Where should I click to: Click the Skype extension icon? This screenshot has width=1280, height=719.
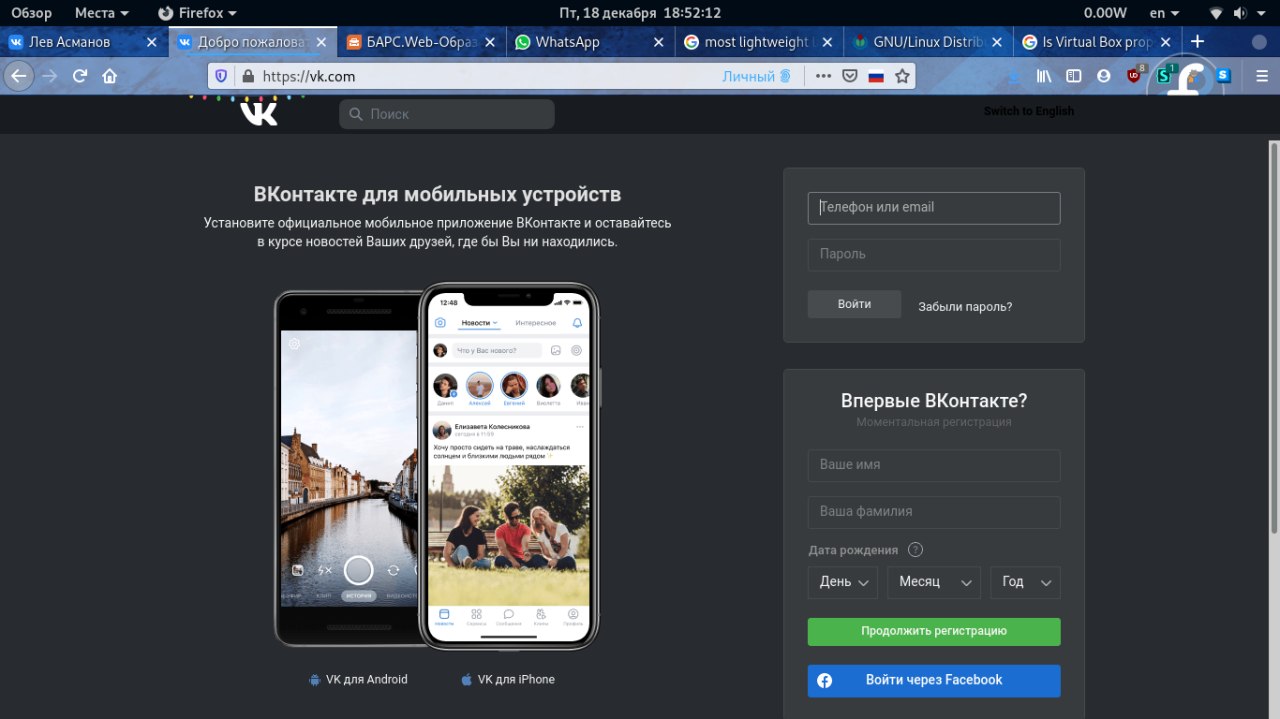pos(1223,75)
